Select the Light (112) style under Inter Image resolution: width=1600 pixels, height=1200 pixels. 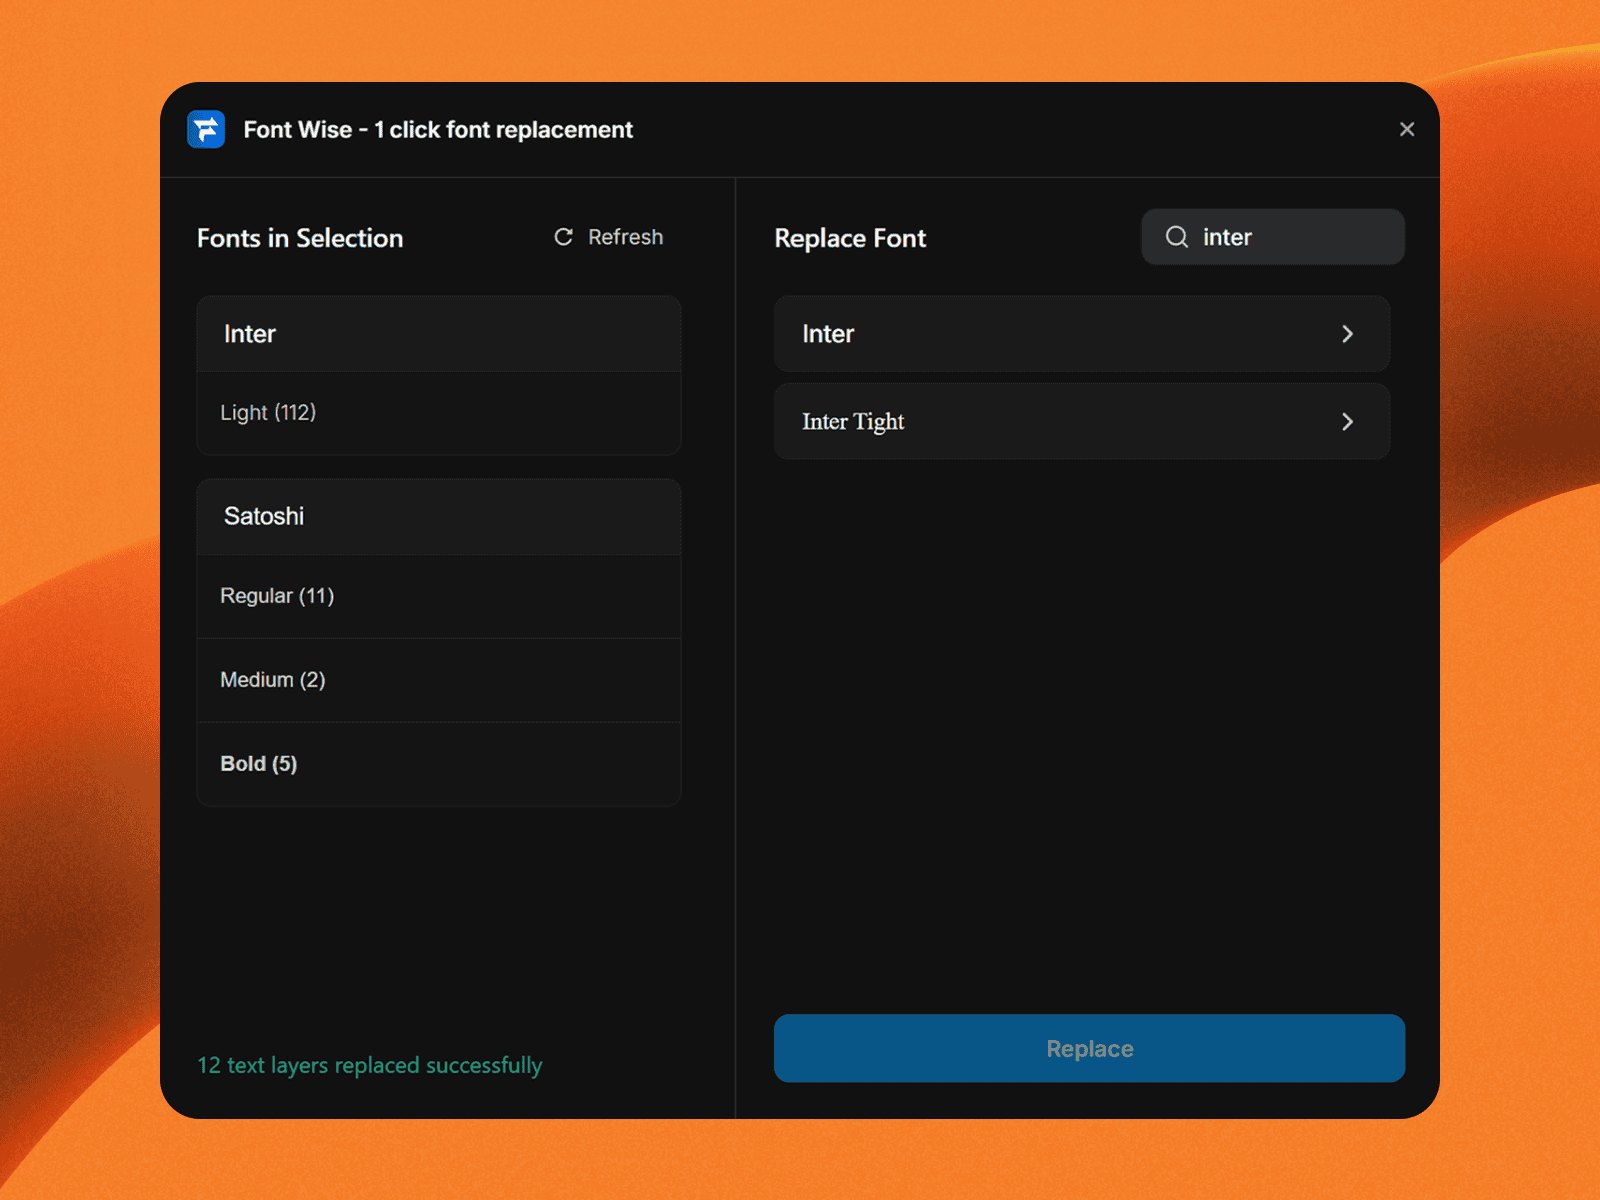[439, 412]
